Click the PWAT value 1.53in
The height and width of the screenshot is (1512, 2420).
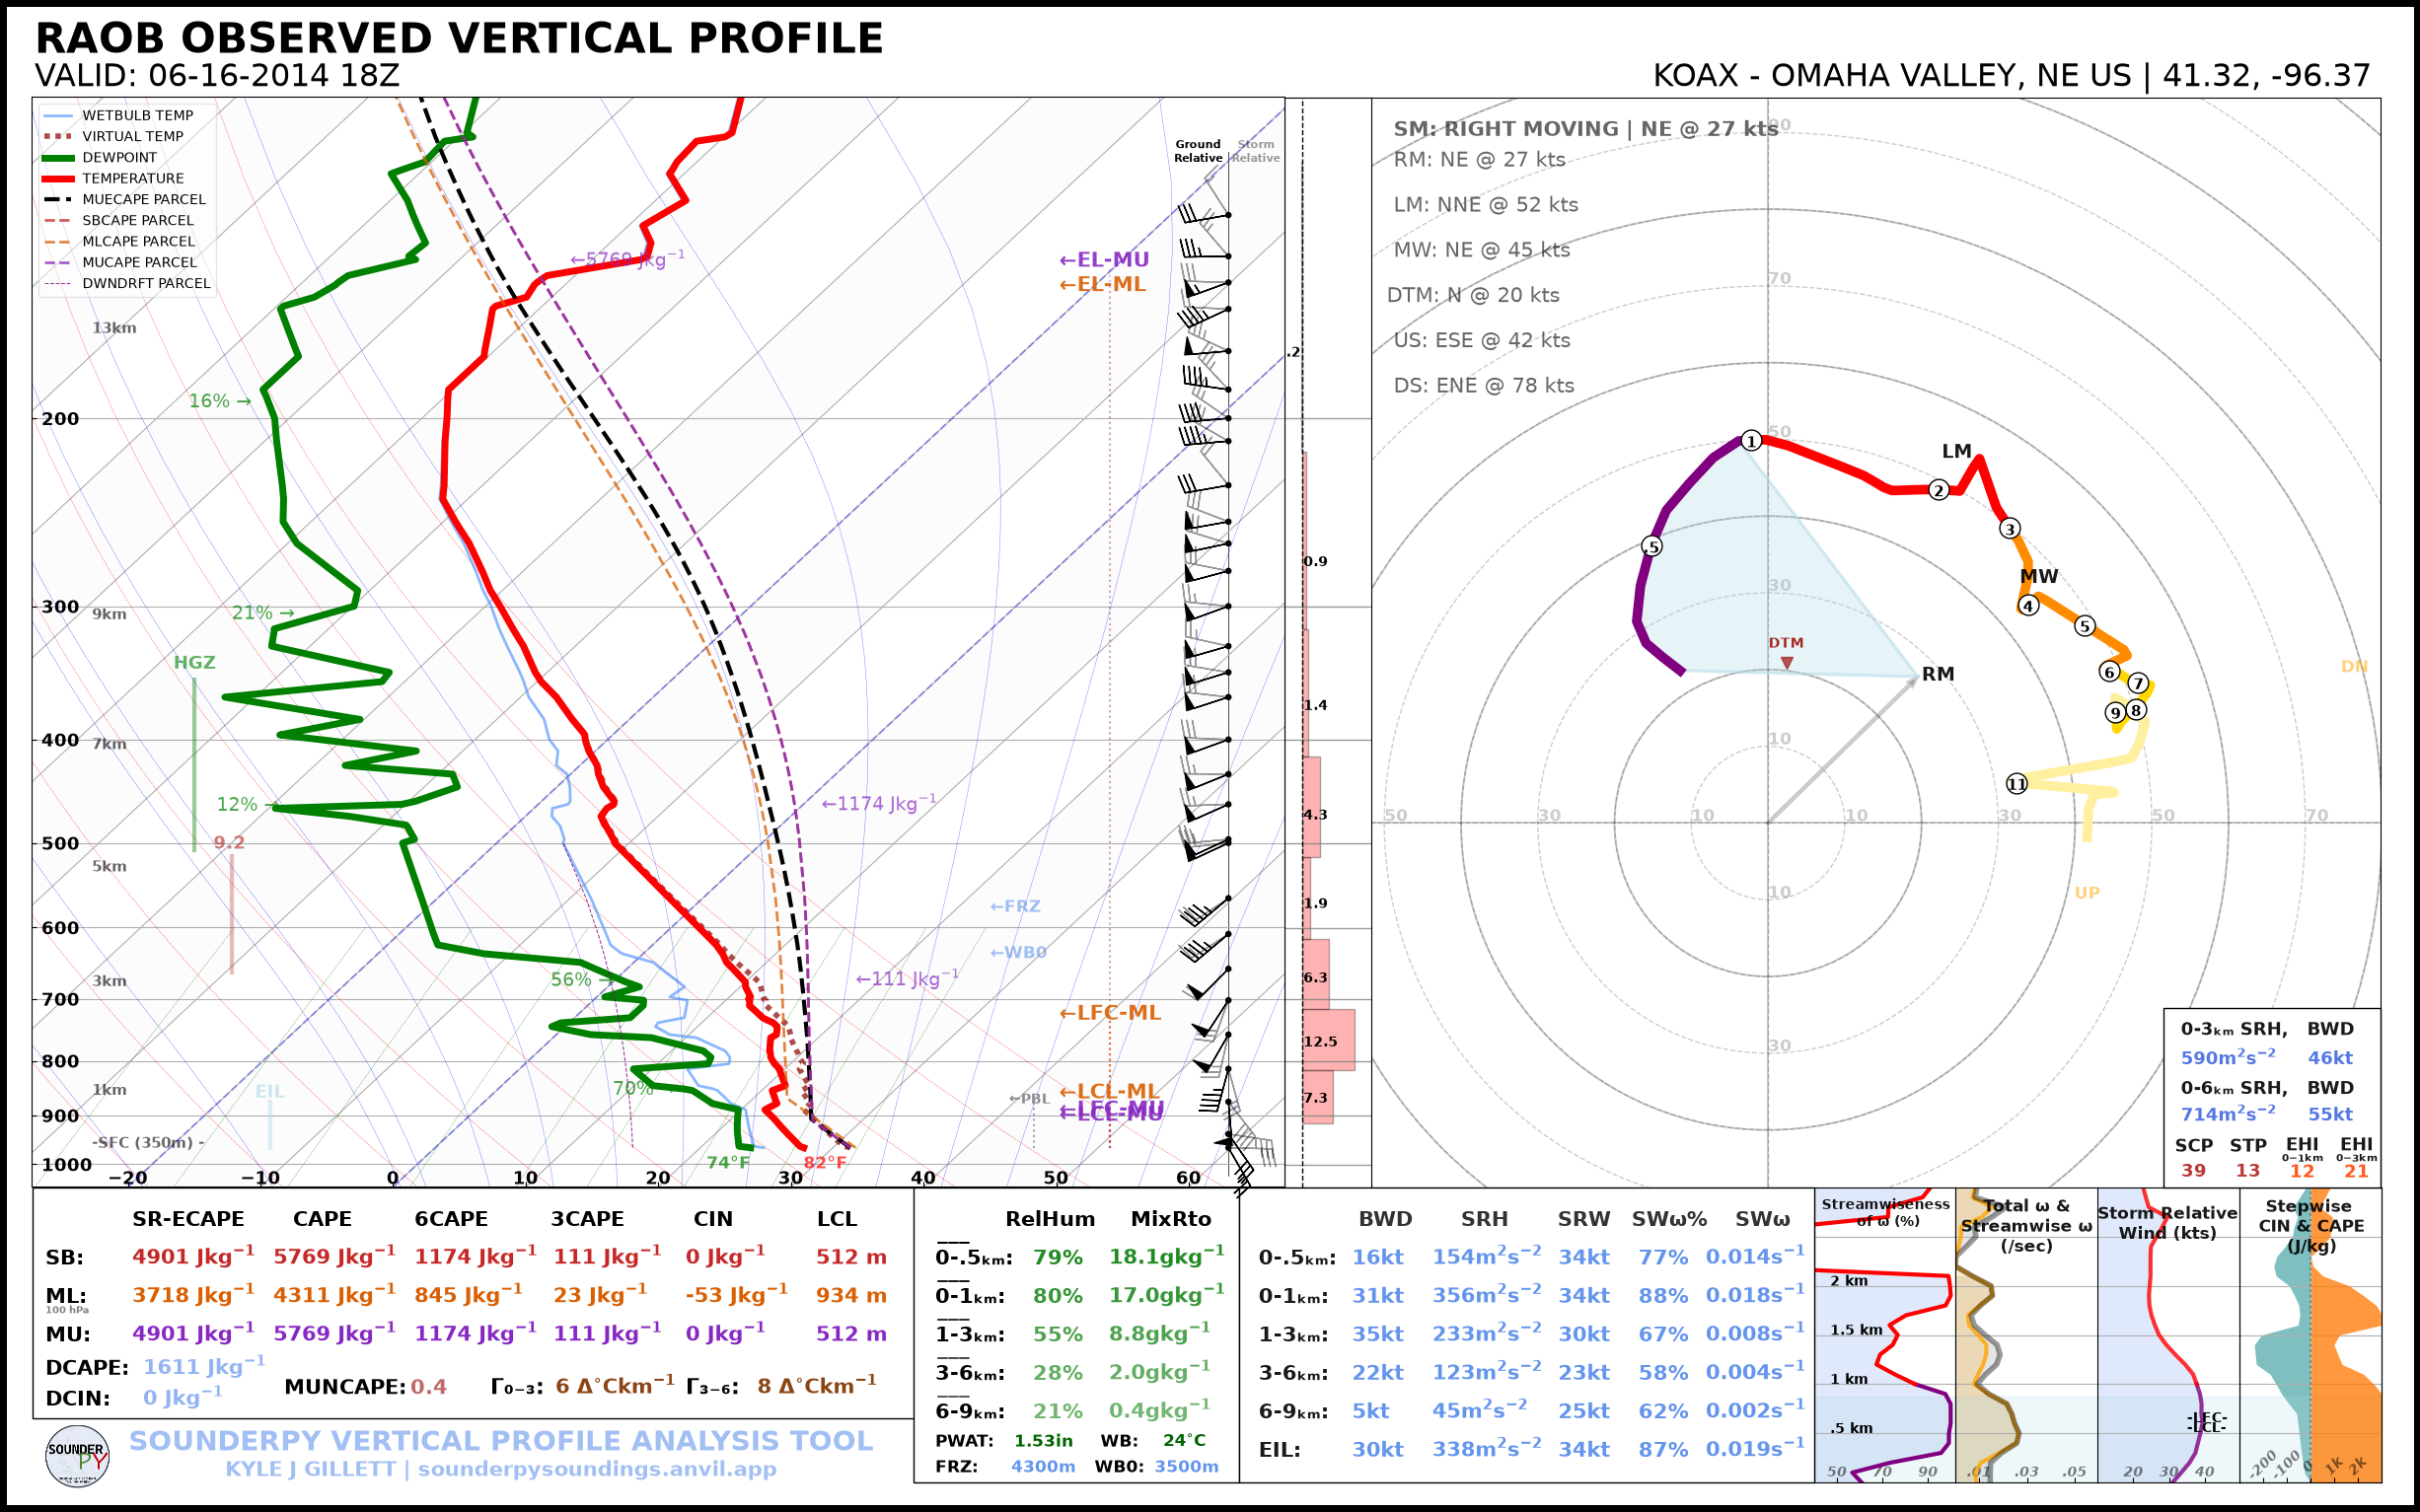pyautogui.click(x=1043, y=1441)
